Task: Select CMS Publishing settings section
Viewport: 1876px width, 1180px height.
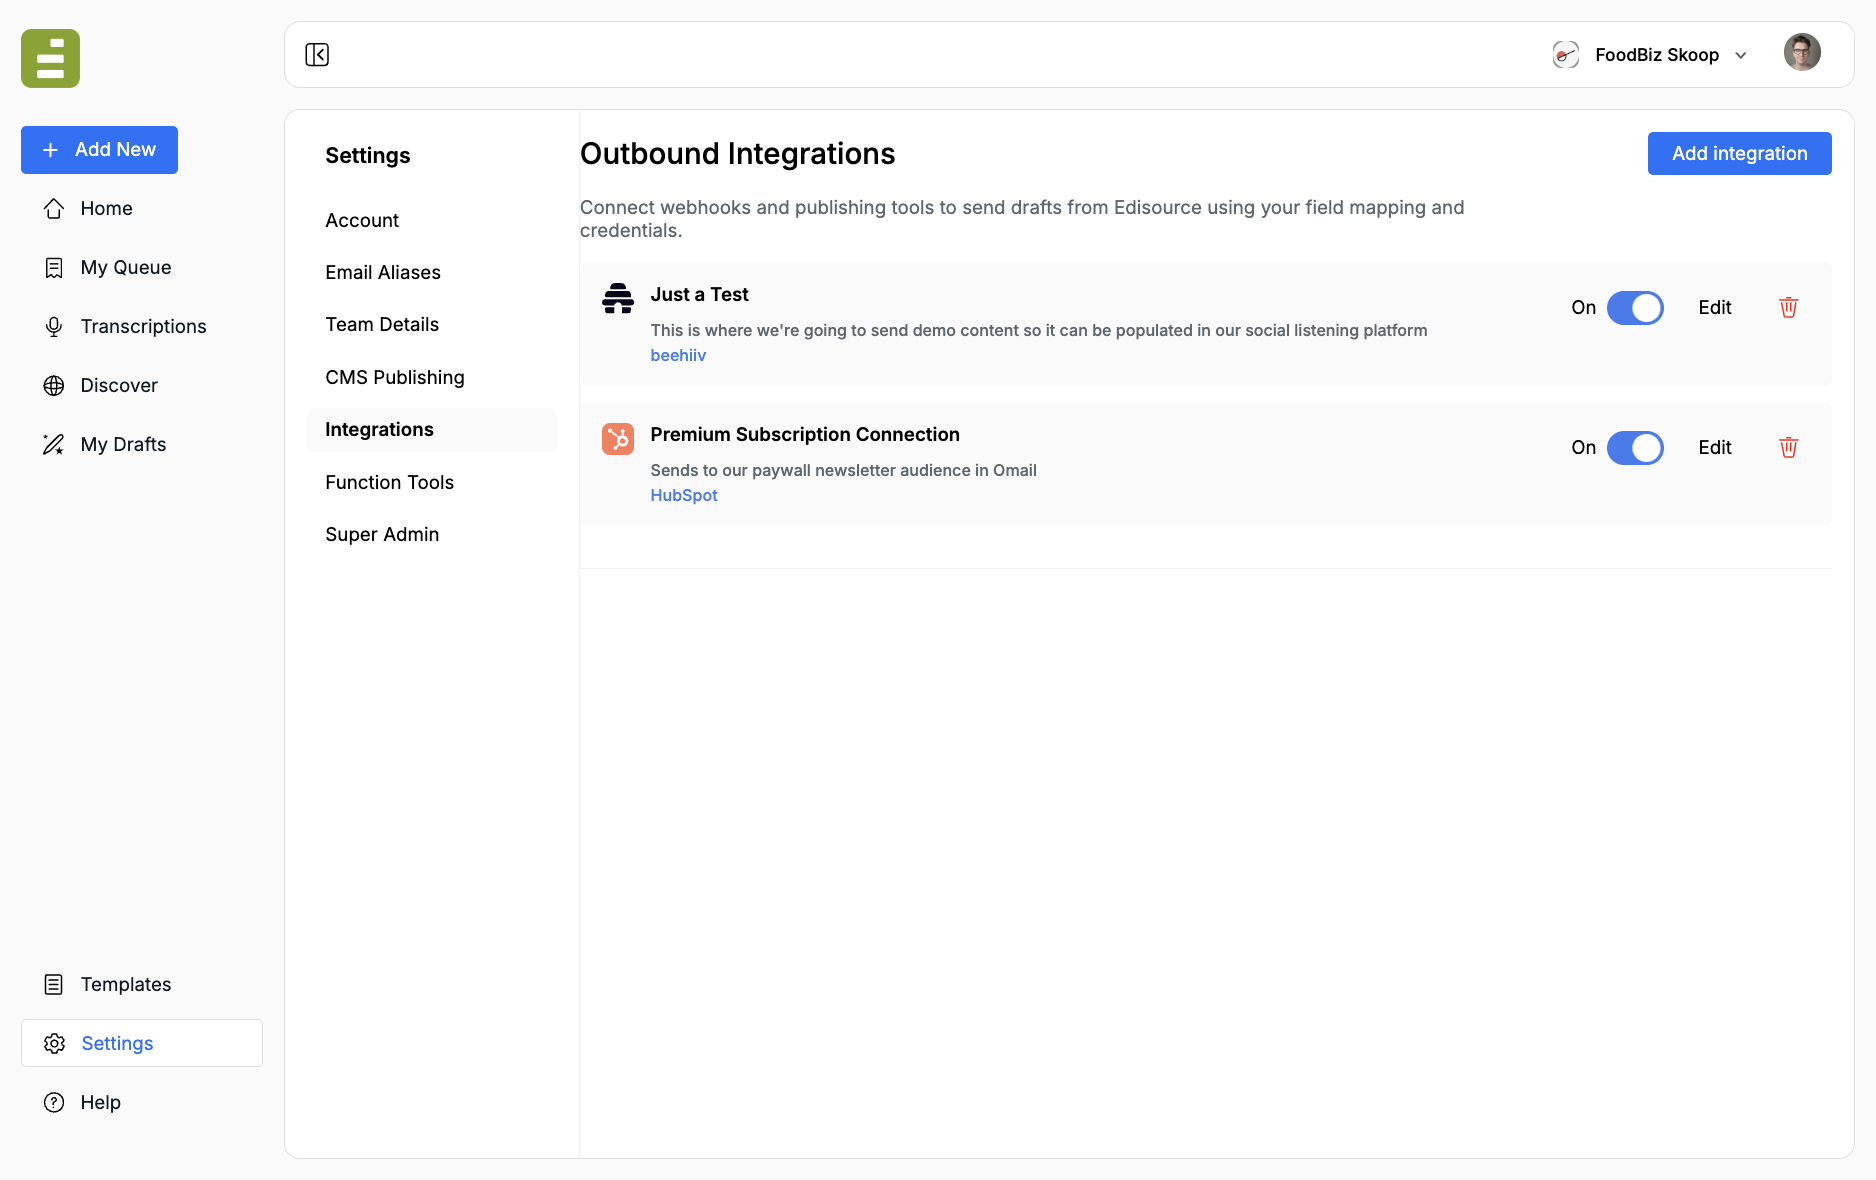Action: [x=431, y=377]
